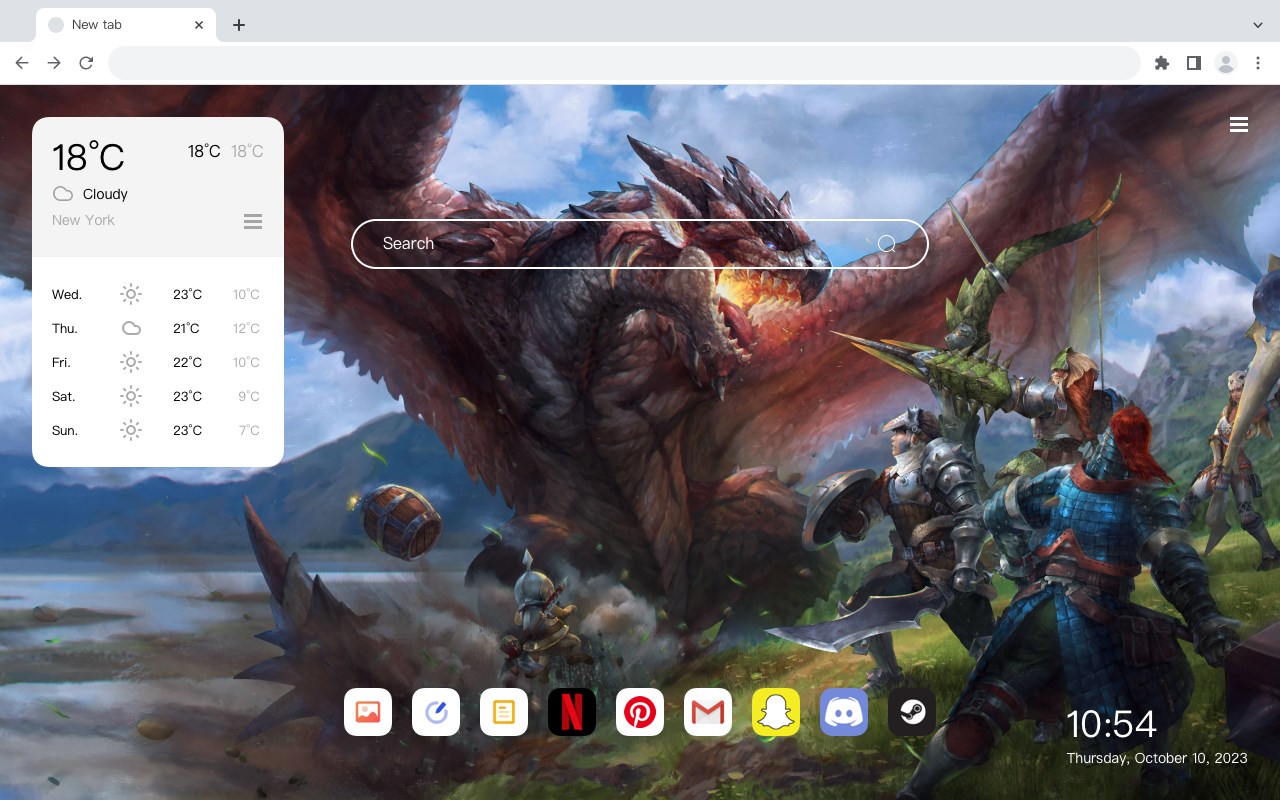Toggle the browser side panel
1280x800 pixels.
point(1194,63)
